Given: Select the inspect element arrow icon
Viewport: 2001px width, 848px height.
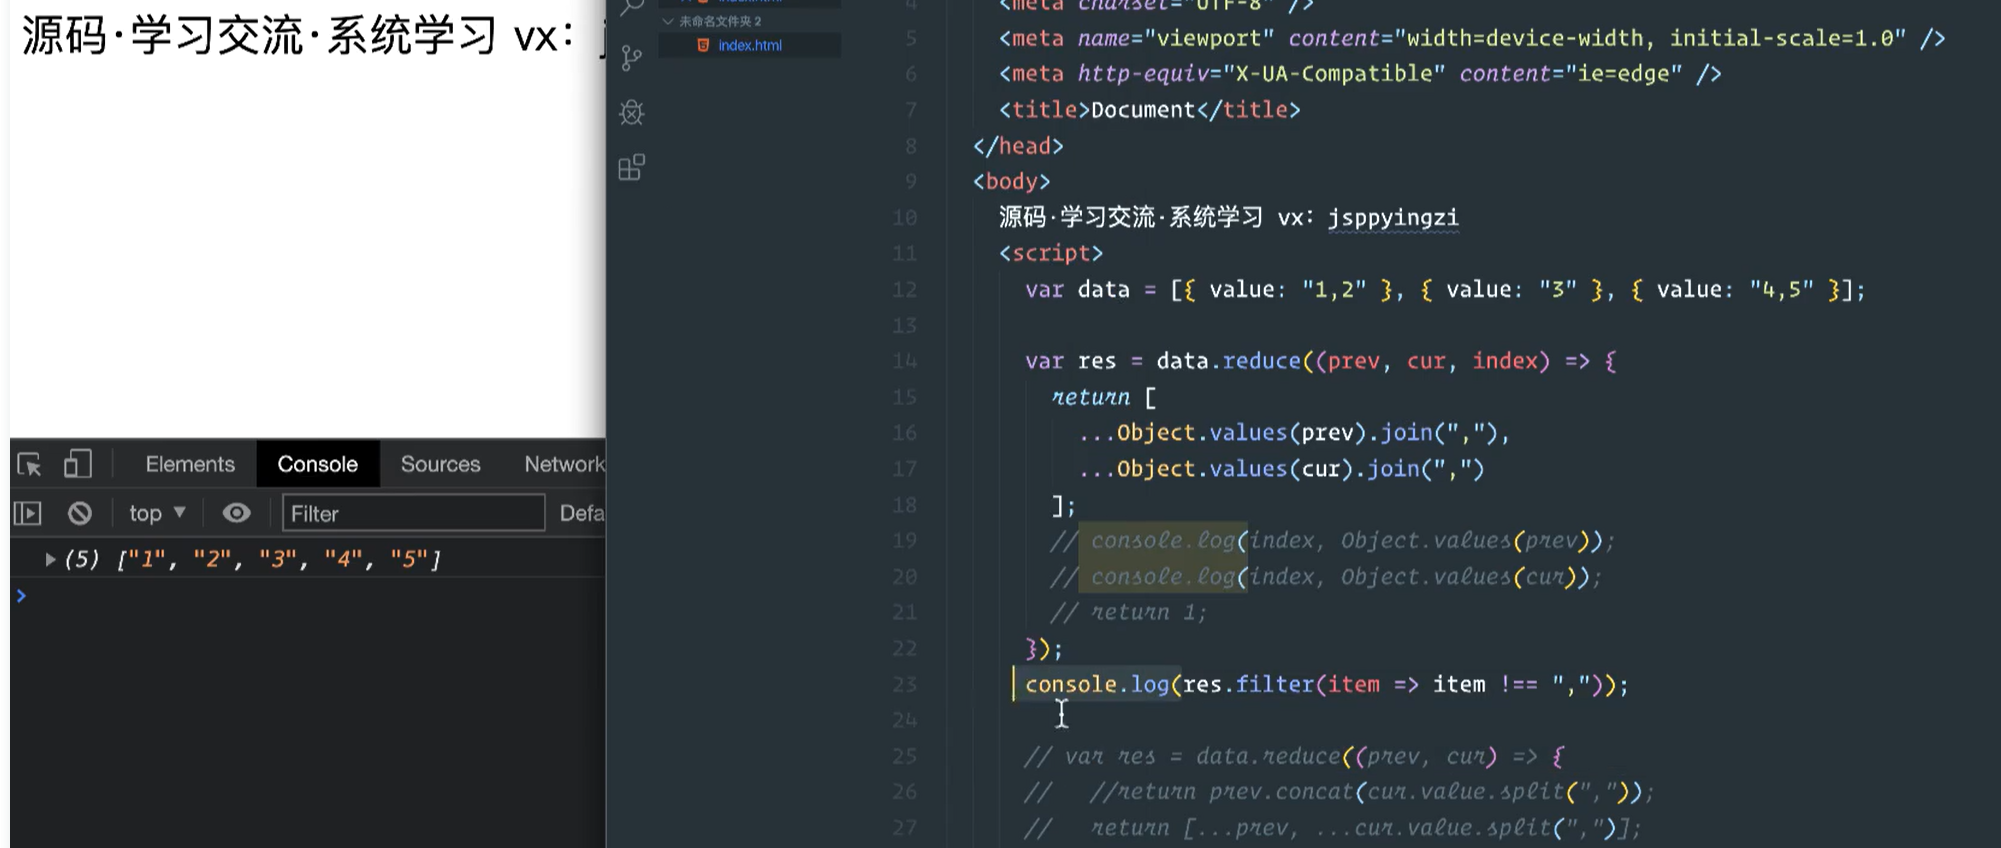Looking at the screenshot, I should (x=29, y=464).
